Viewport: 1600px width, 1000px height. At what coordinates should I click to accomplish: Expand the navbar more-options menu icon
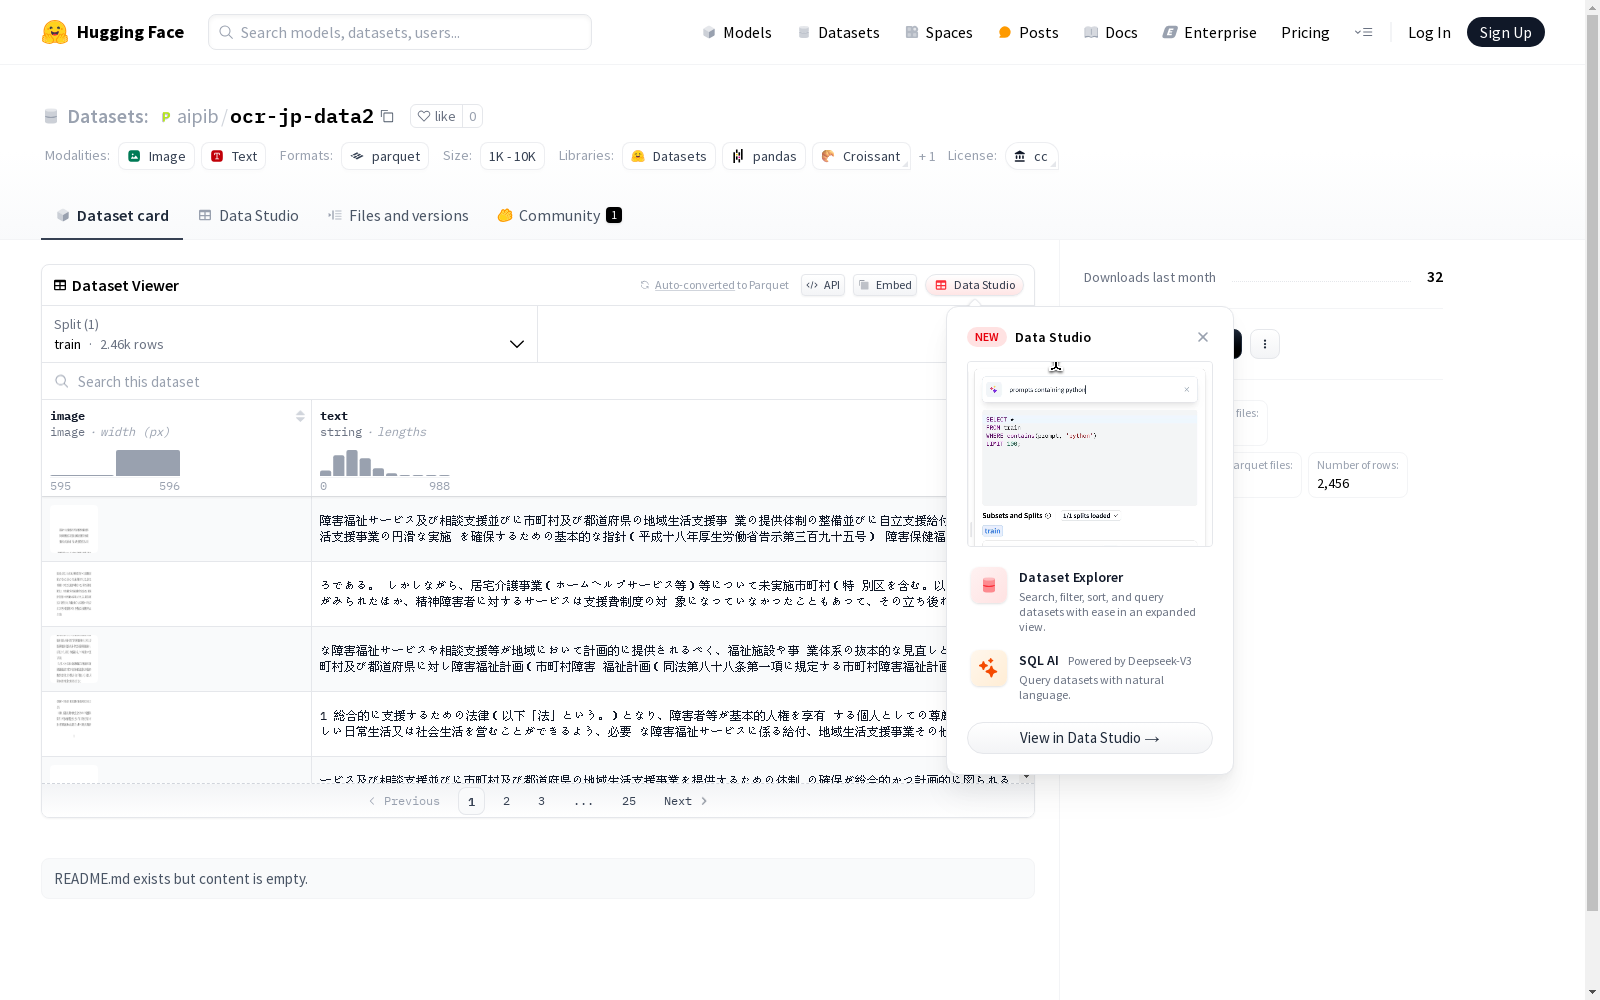coord(1363,32)
